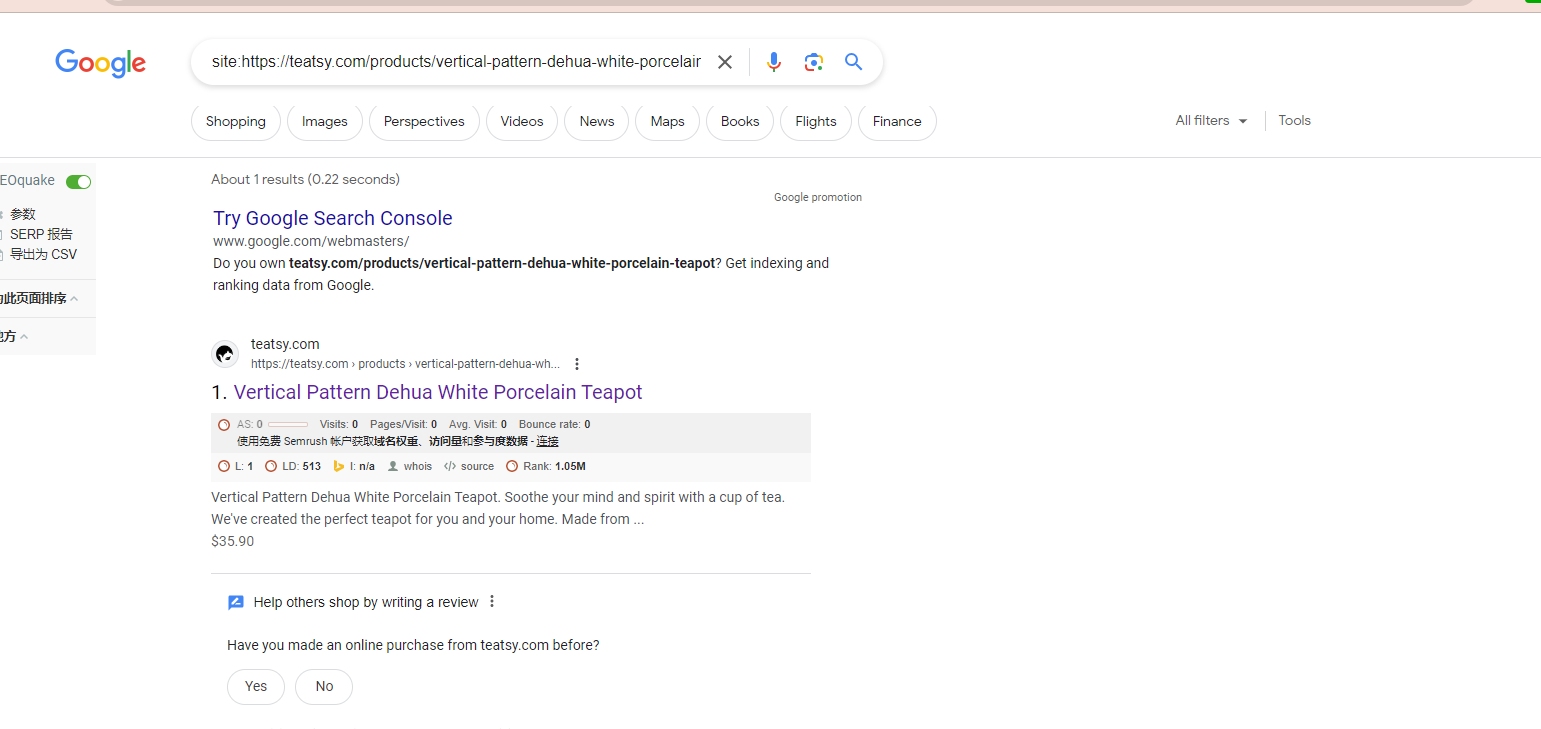Toggle the SEOquake switch off
Screen dimensions: 1541x729
78,181
